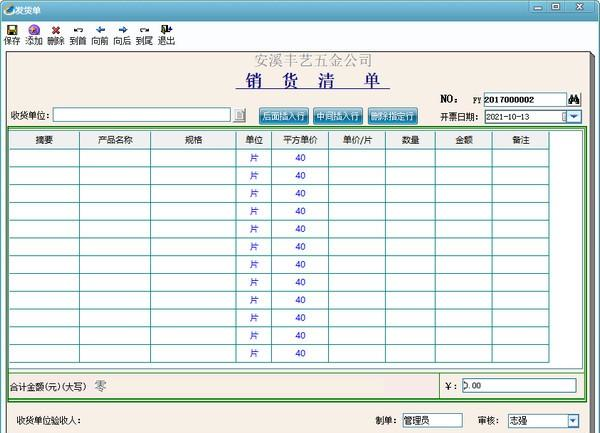Click the 销货清单 title text
The image size is (600, 433).
coord(313,80)
